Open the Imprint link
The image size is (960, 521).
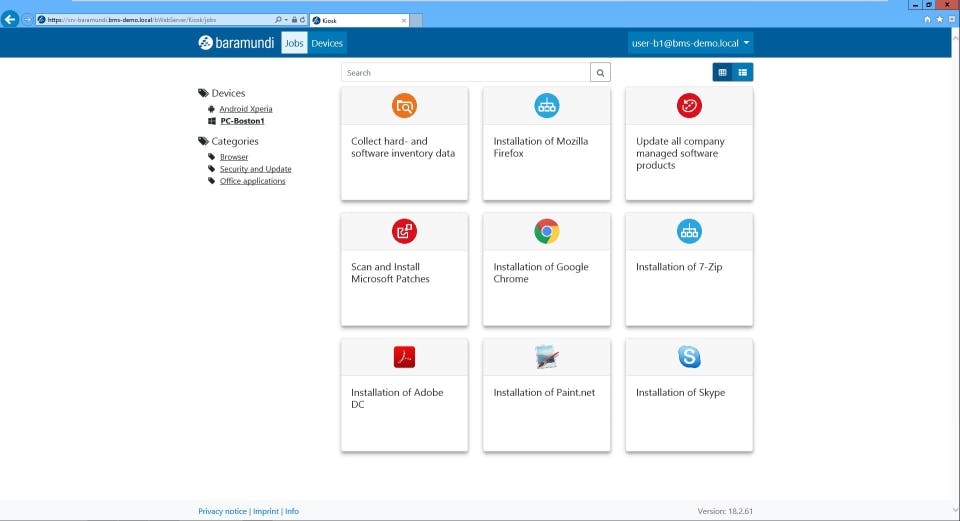[x=266, y=511]
